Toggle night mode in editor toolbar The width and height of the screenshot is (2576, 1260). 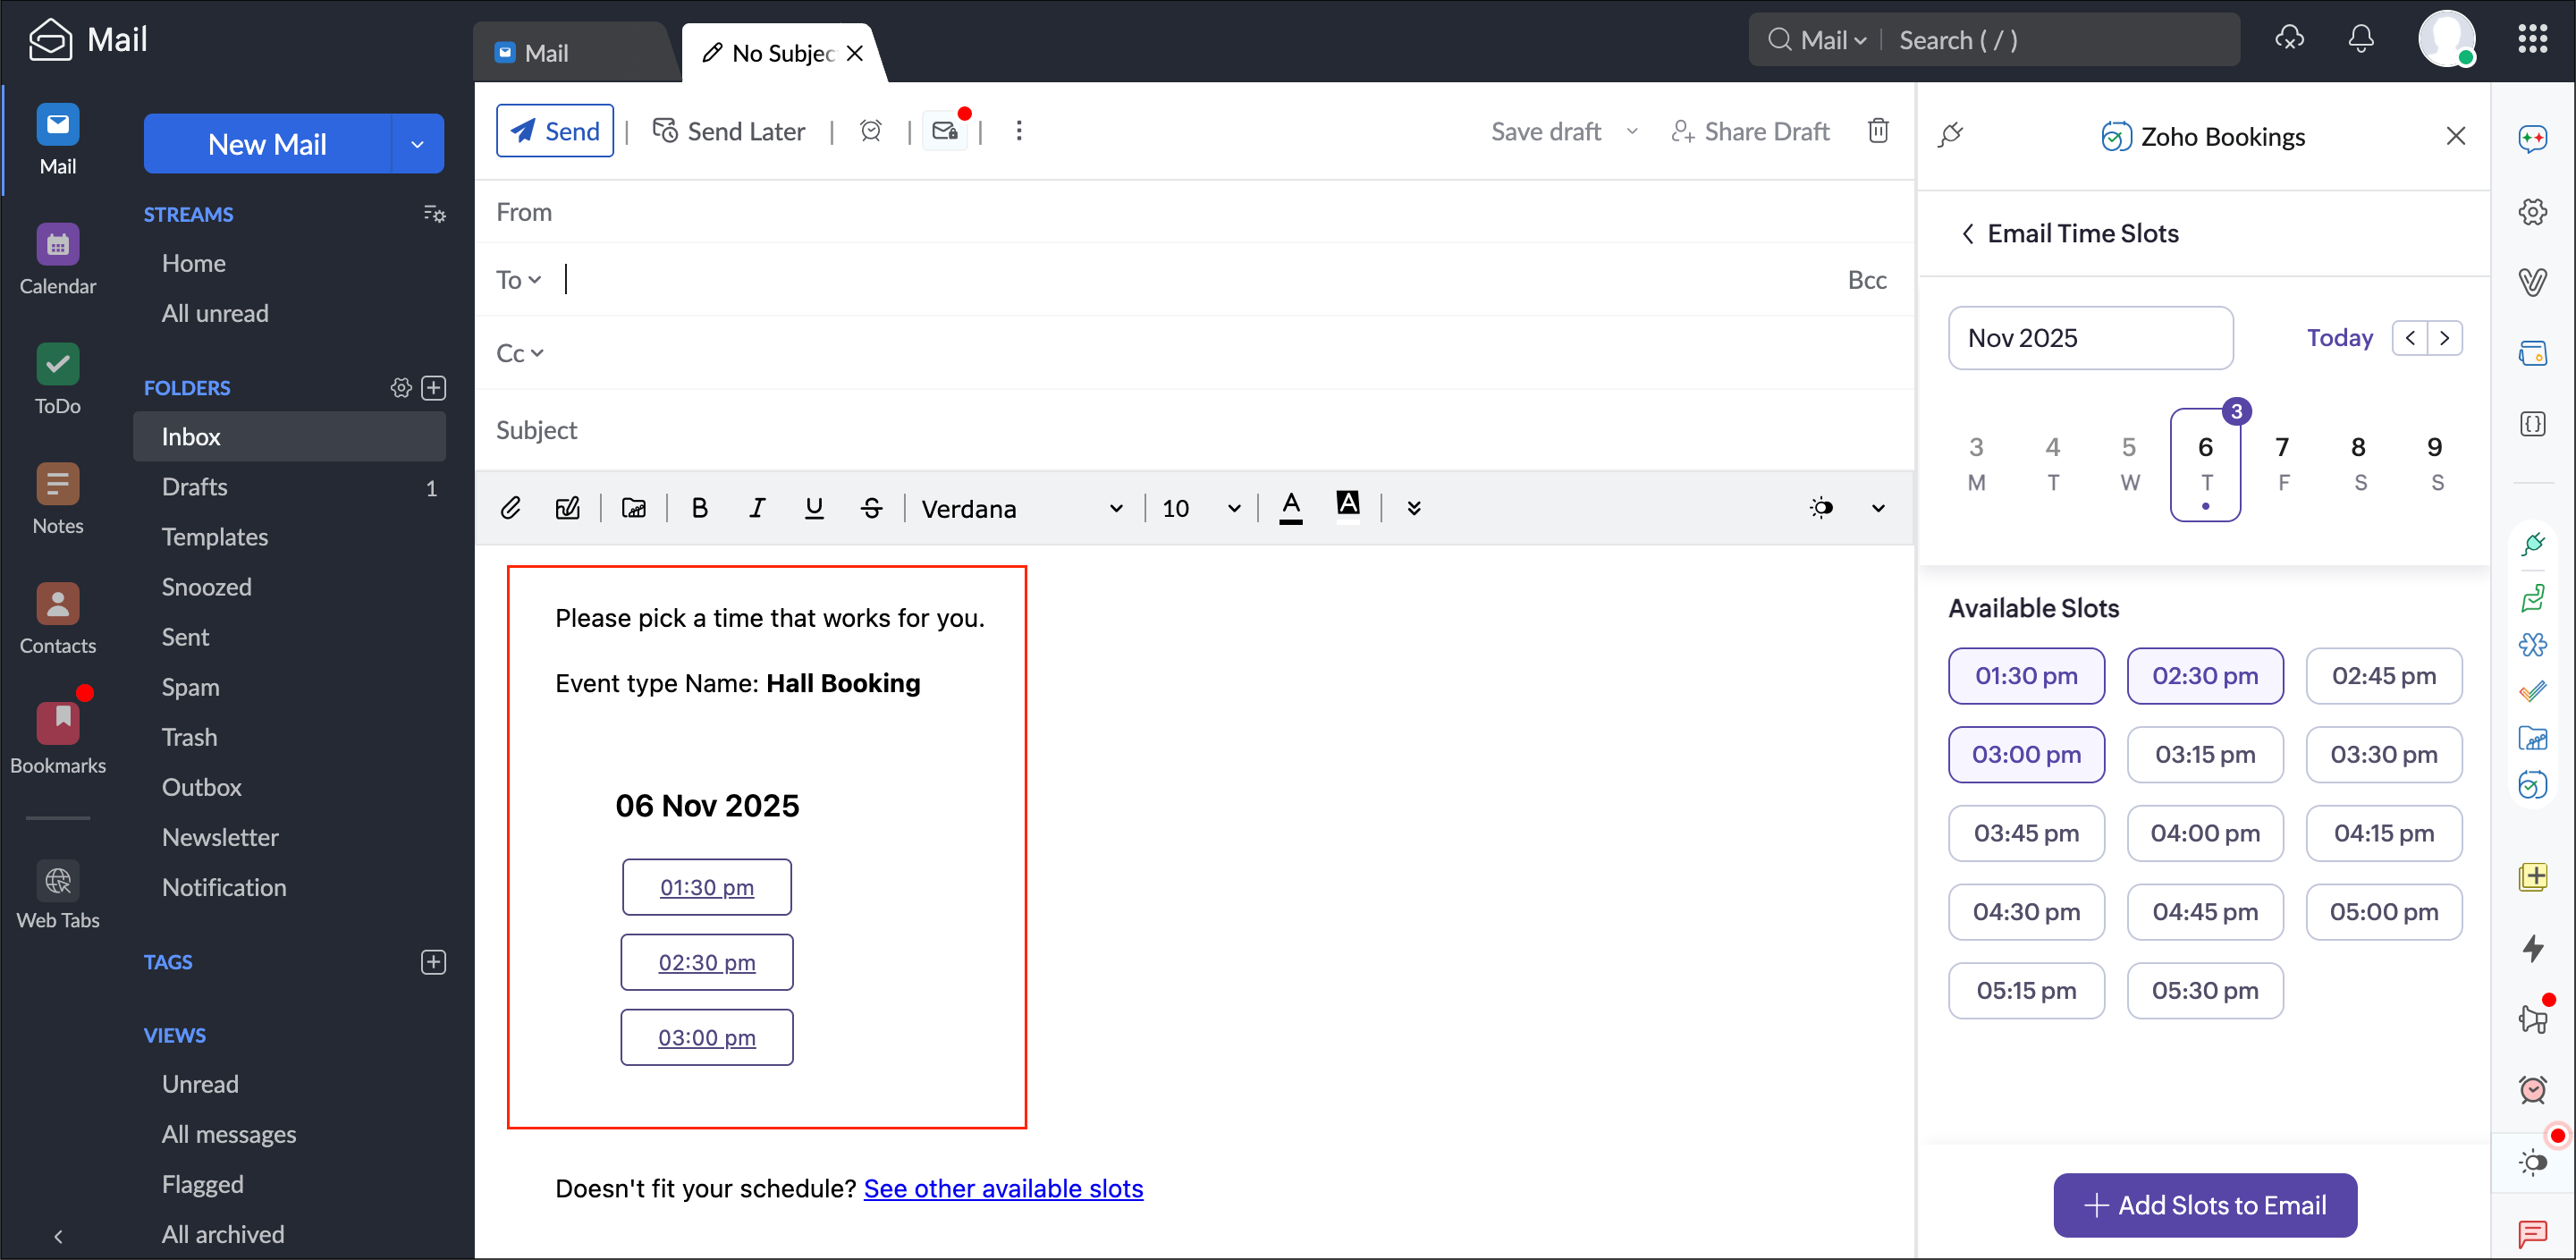pos(1821,508)
